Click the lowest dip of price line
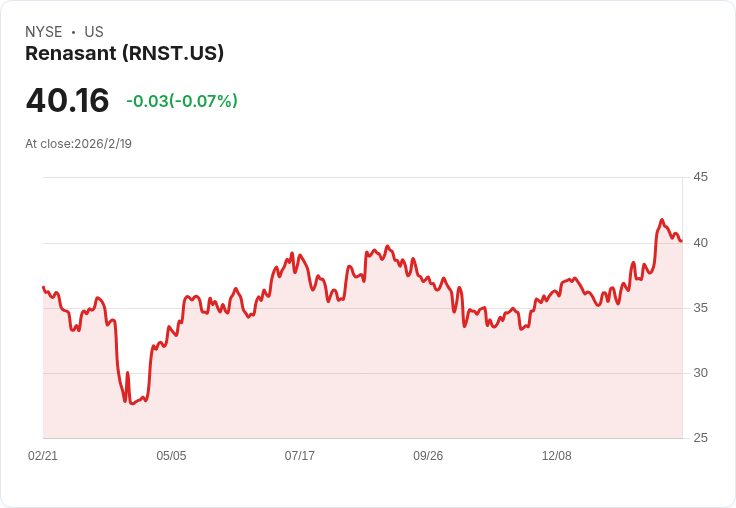Image resolution: width=736 pixels, height=508 pixels. [132, 403]
